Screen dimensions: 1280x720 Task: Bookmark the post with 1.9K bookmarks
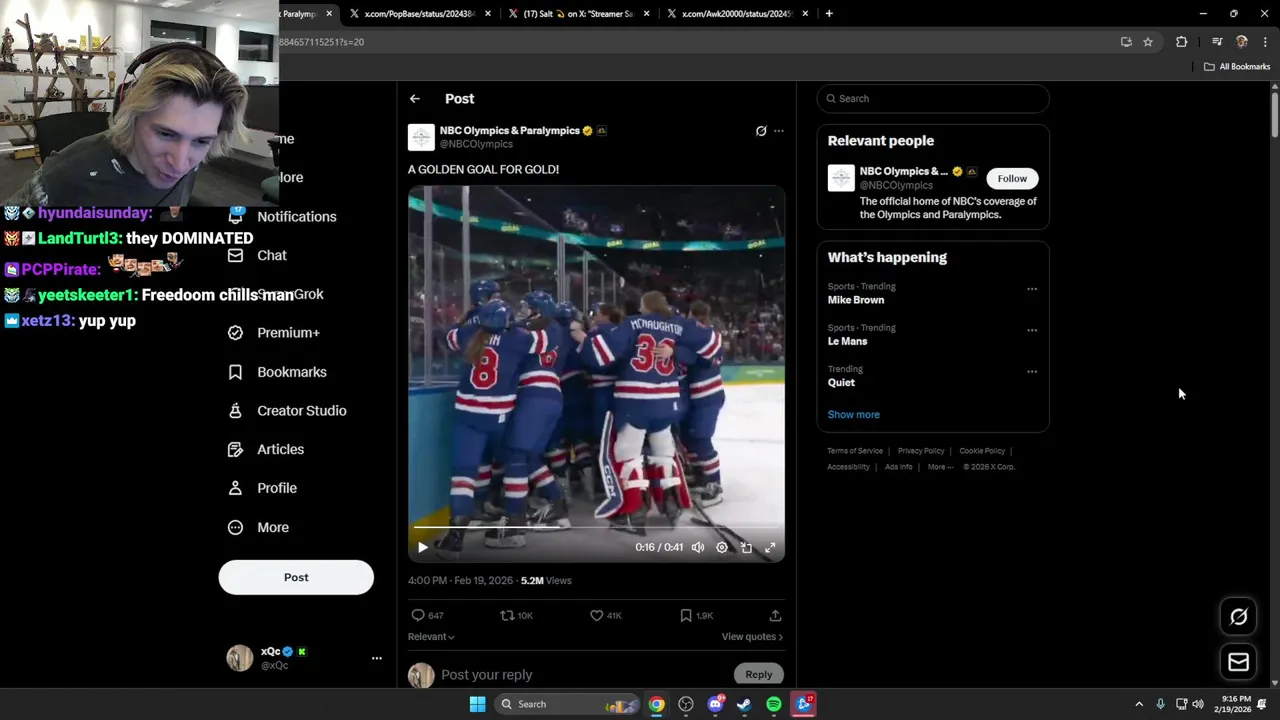pyautogui.click(x=696, y=615)
